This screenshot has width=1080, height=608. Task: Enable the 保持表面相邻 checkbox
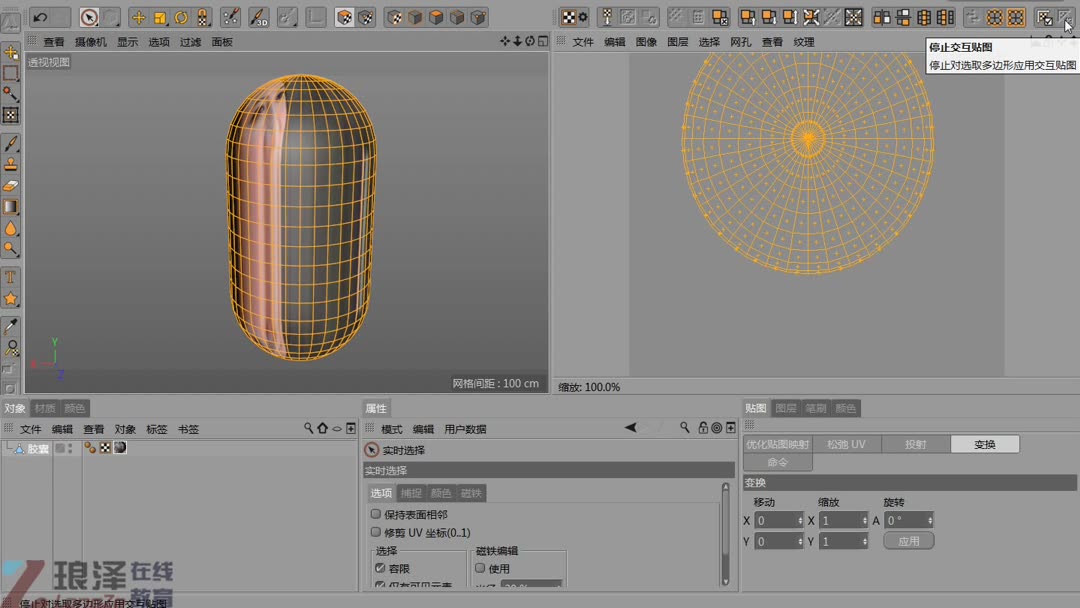[x=375, y=514]
